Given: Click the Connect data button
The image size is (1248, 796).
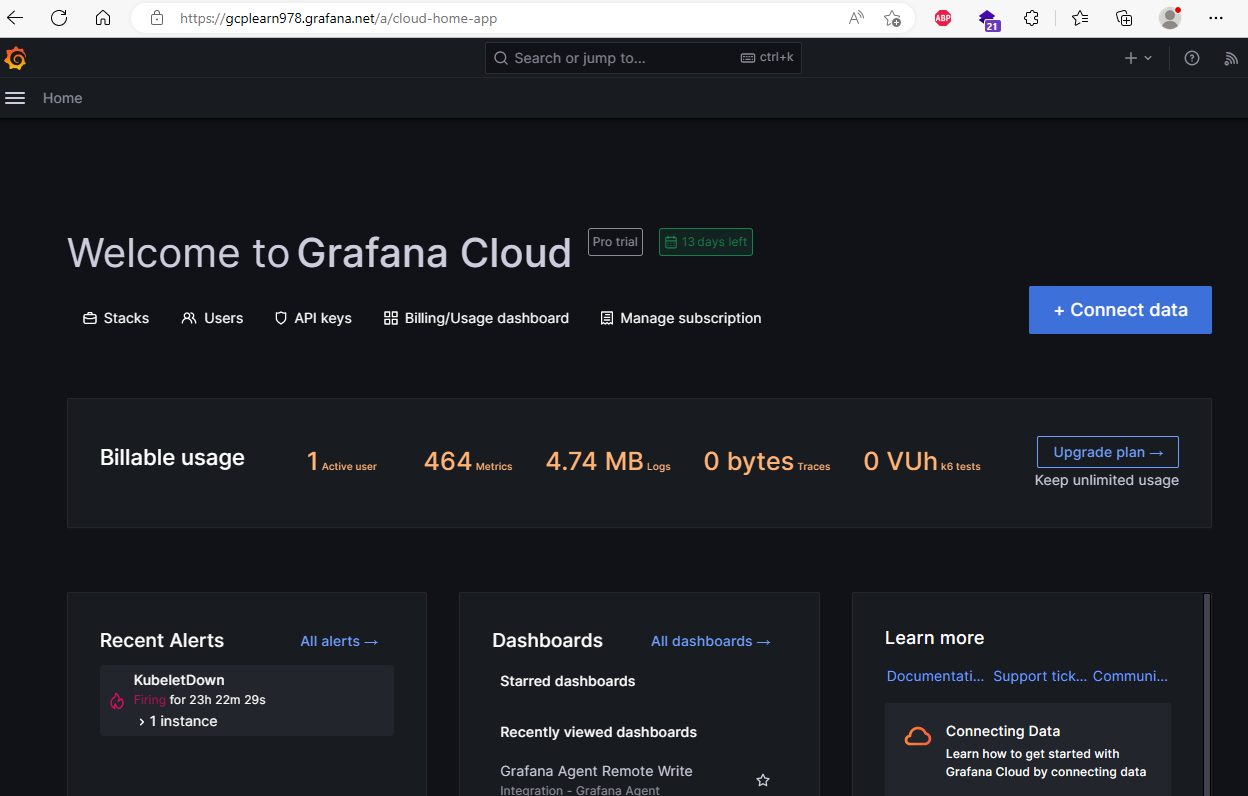Looking at the screenshot, I should coord(1120,310).
